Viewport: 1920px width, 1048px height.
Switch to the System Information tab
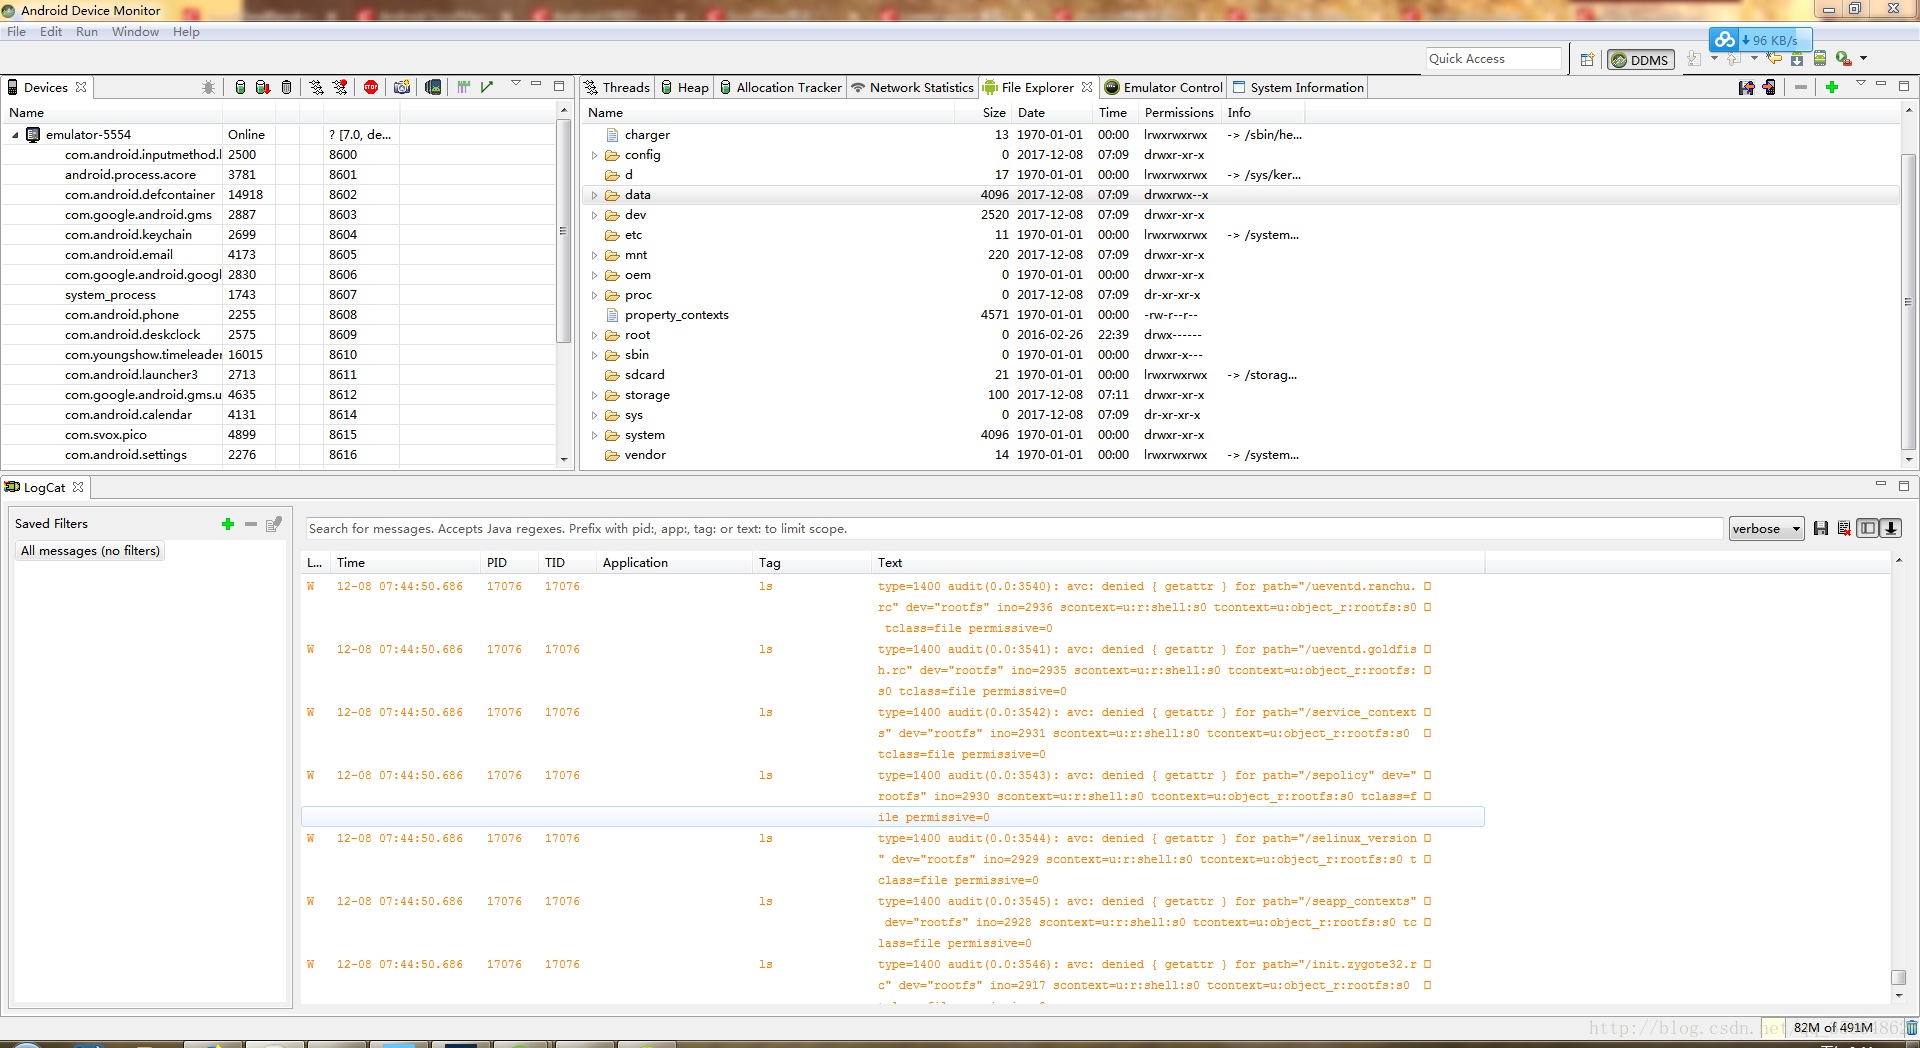click(x=1298, y=88)
